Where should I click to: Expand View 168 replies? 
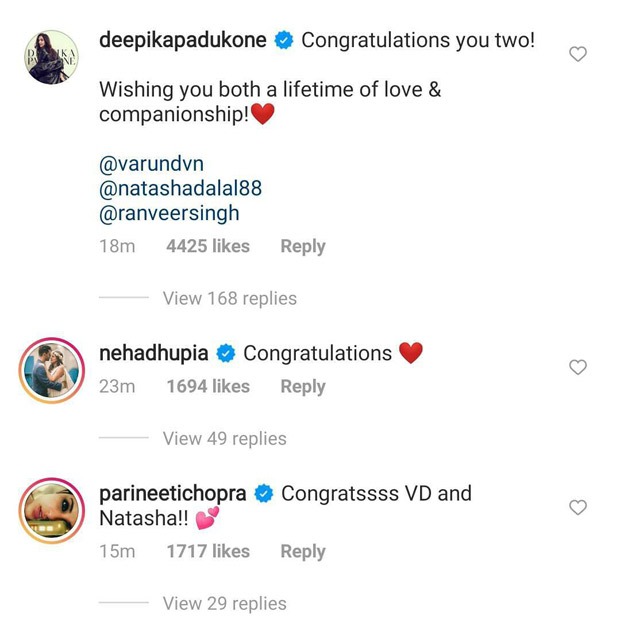[x=229, y=298]
